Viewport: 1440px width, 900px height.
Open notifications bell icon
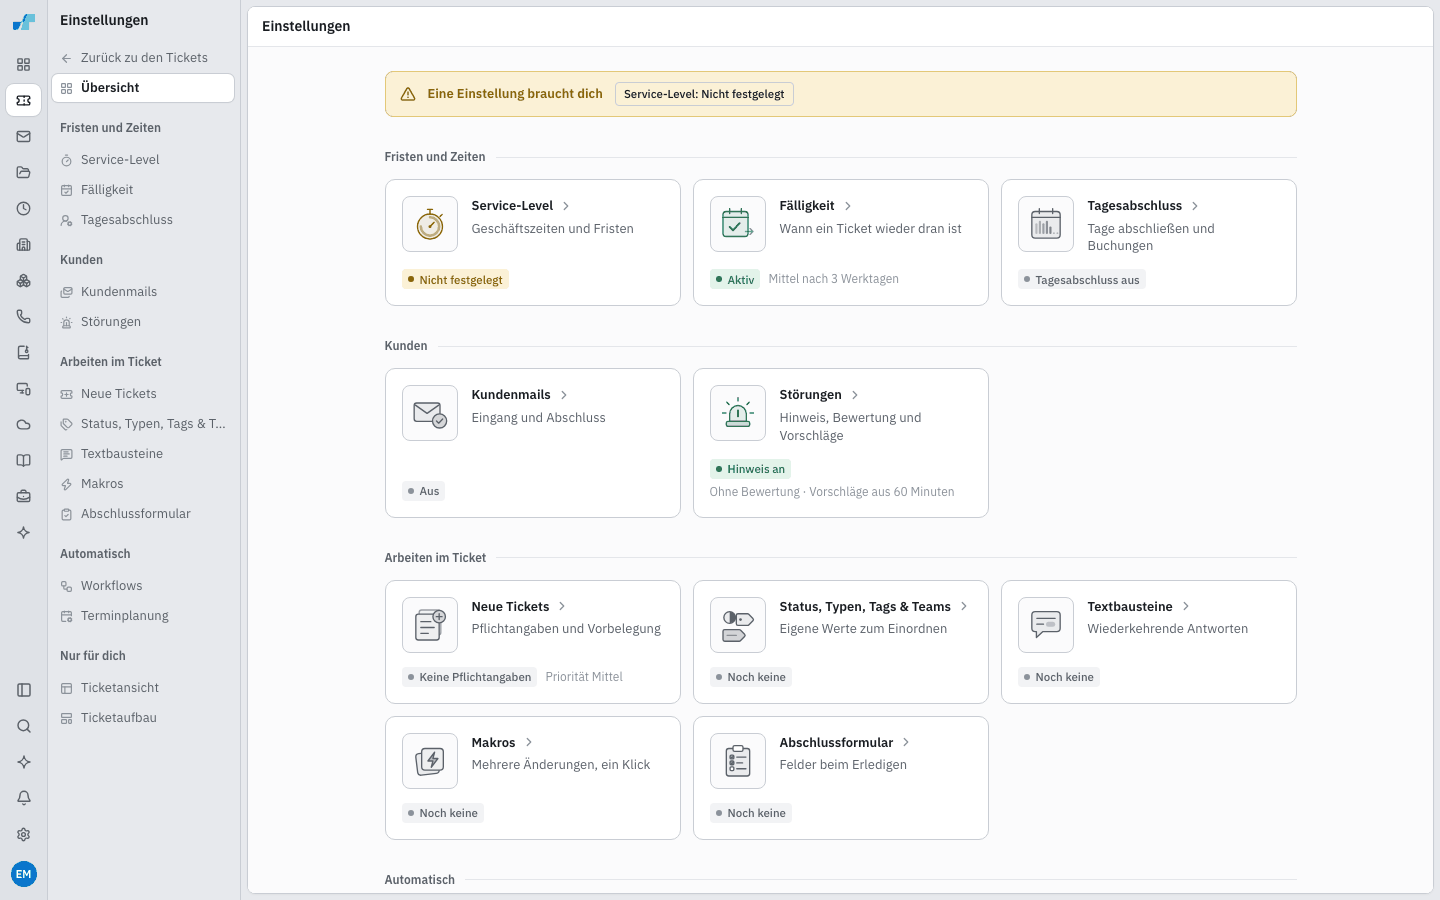click(x=24, y=798)
